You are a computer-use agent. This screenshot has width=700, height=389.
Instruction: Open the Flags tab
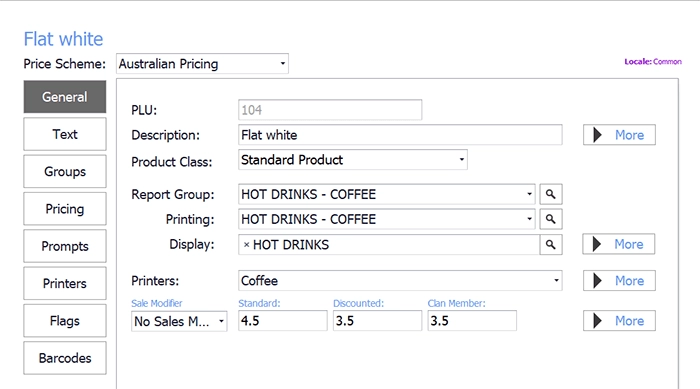tap(65, 321)
